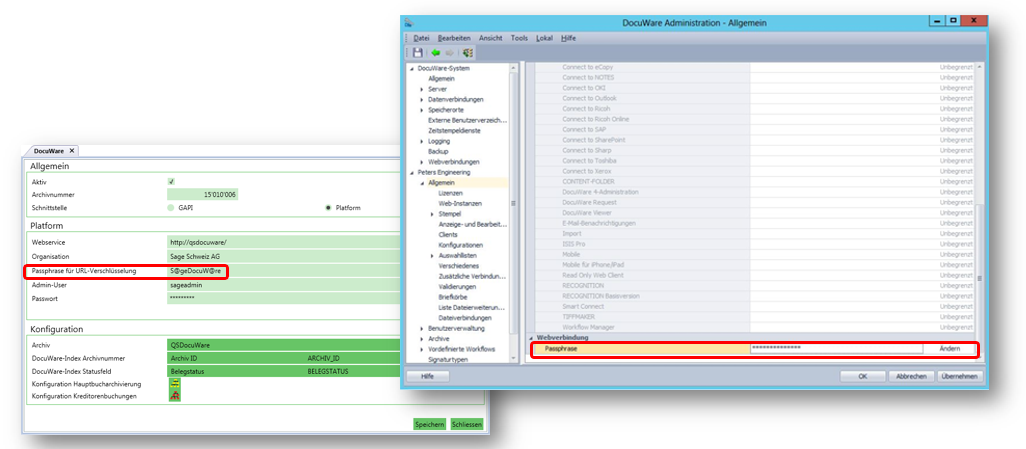The width and height of the screenshot is (1026, 449).
Task: Collapse the Webverbindung property section
Action: coord(531,338)
